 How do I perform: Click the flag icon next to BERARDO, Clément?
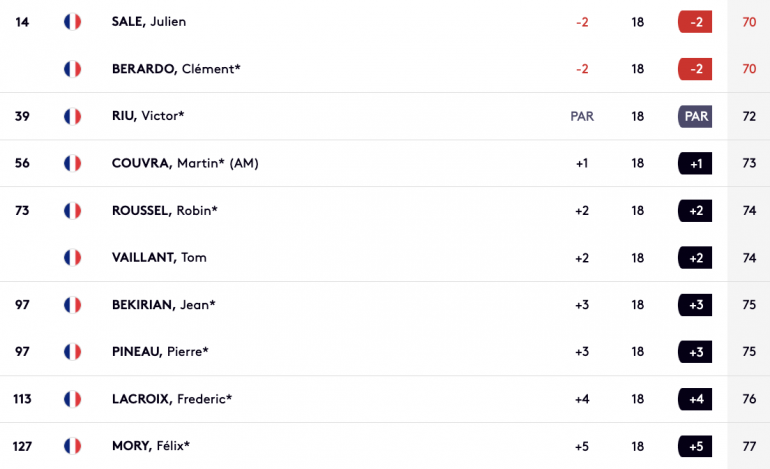point(72,69)
